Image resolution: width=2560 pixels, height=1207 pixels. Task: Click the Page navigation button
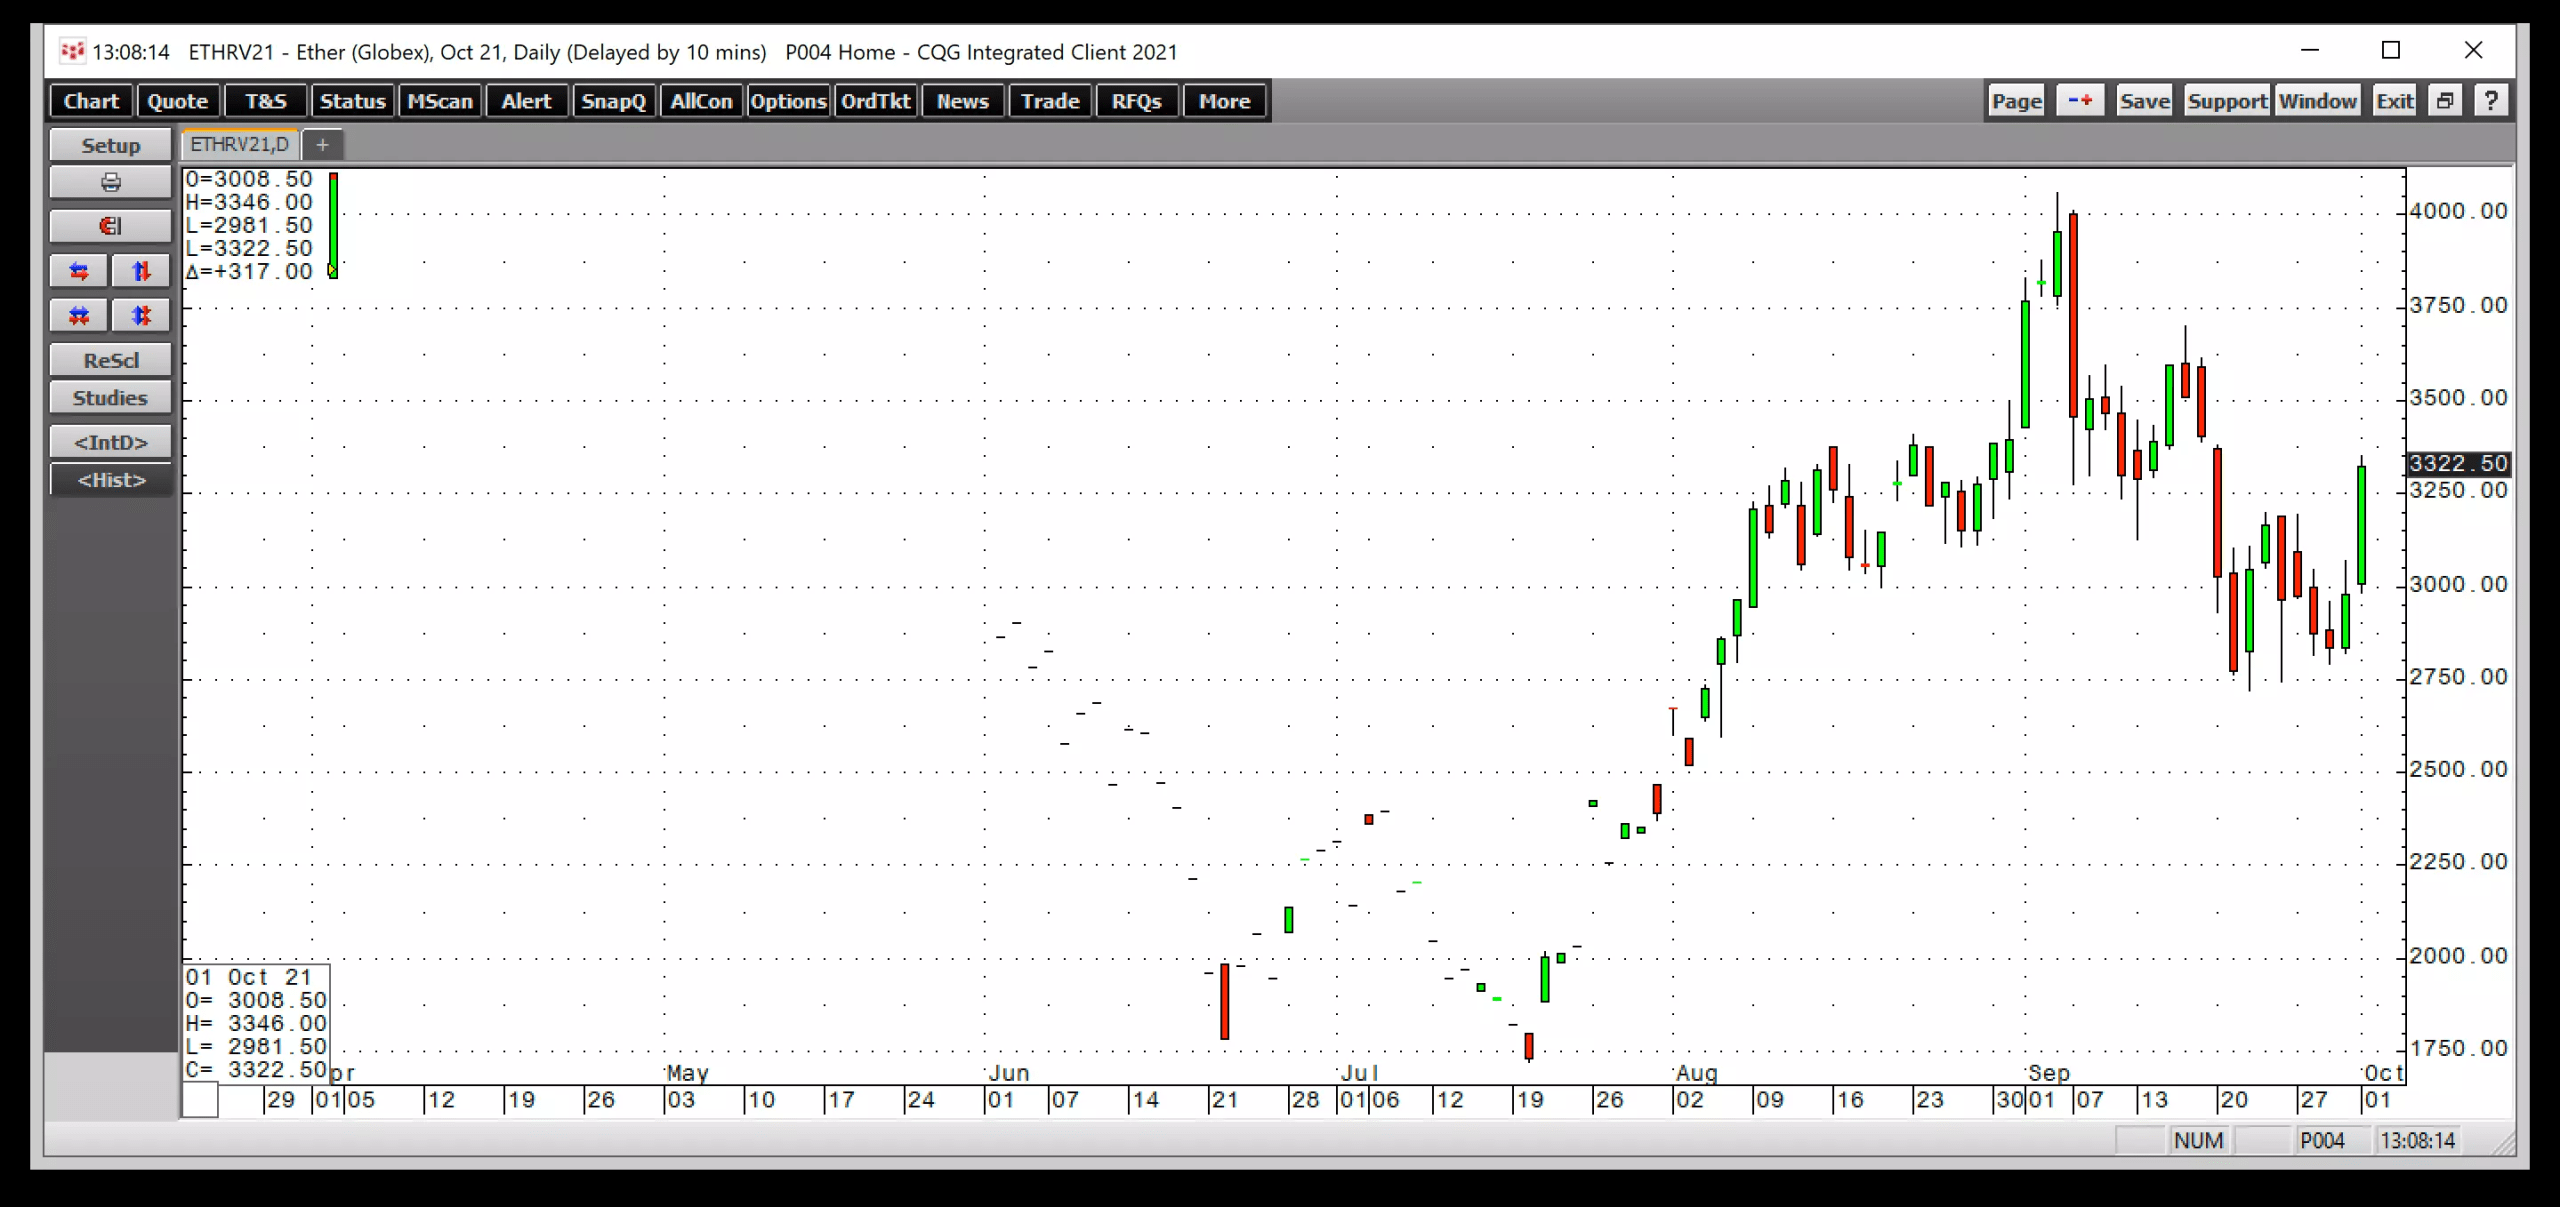(x=2016, y=101)
